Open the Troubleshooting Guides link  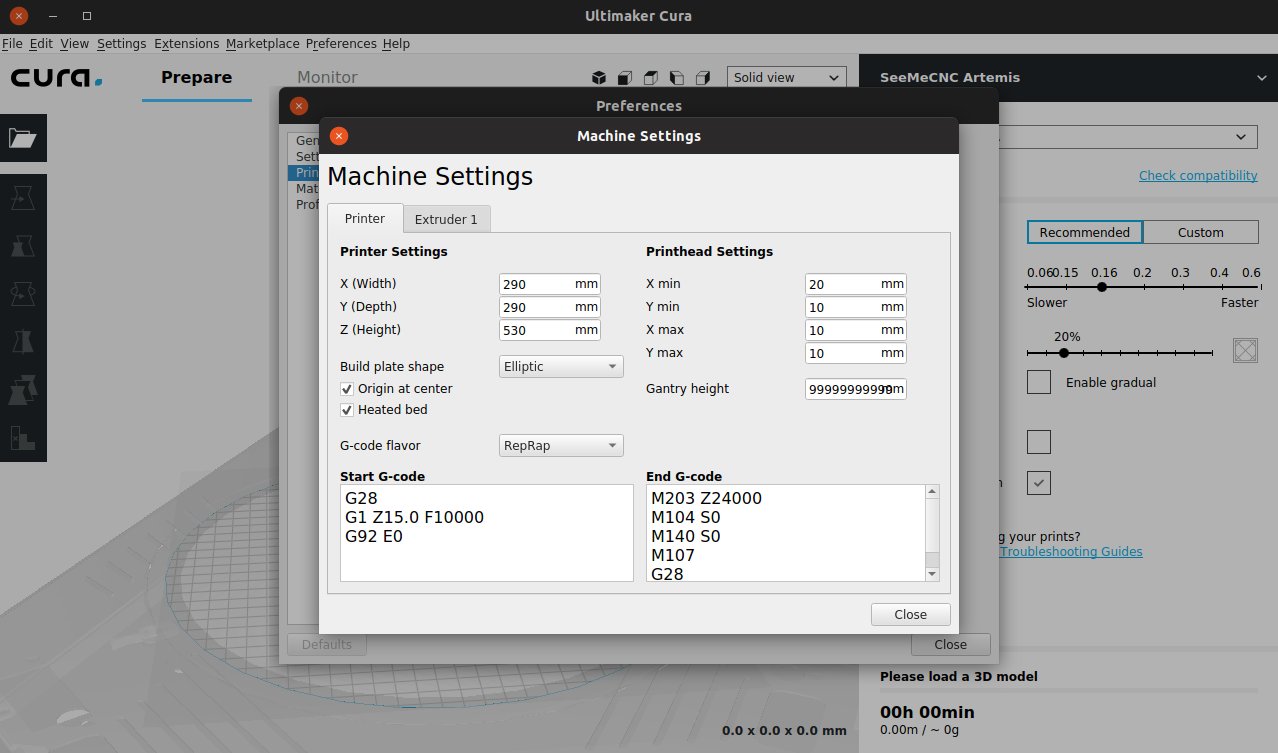click(1071, 552)
